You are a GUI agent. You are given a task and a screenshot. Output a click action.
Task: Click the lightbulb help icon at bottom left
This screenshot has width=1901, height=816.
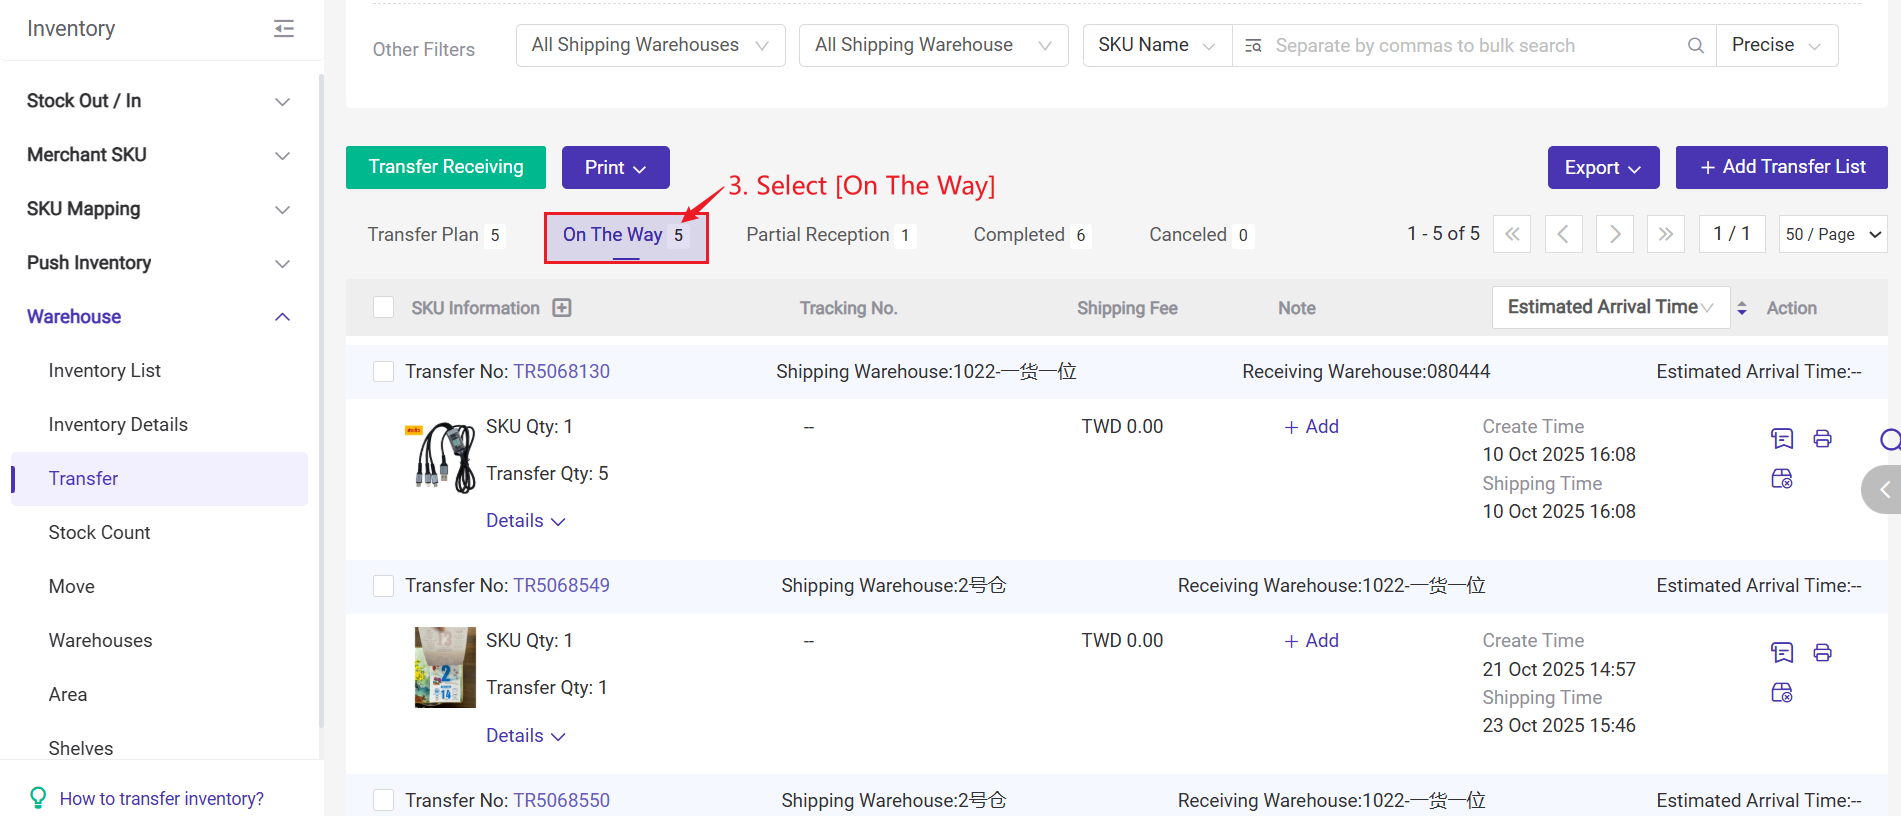pos(38,798)
